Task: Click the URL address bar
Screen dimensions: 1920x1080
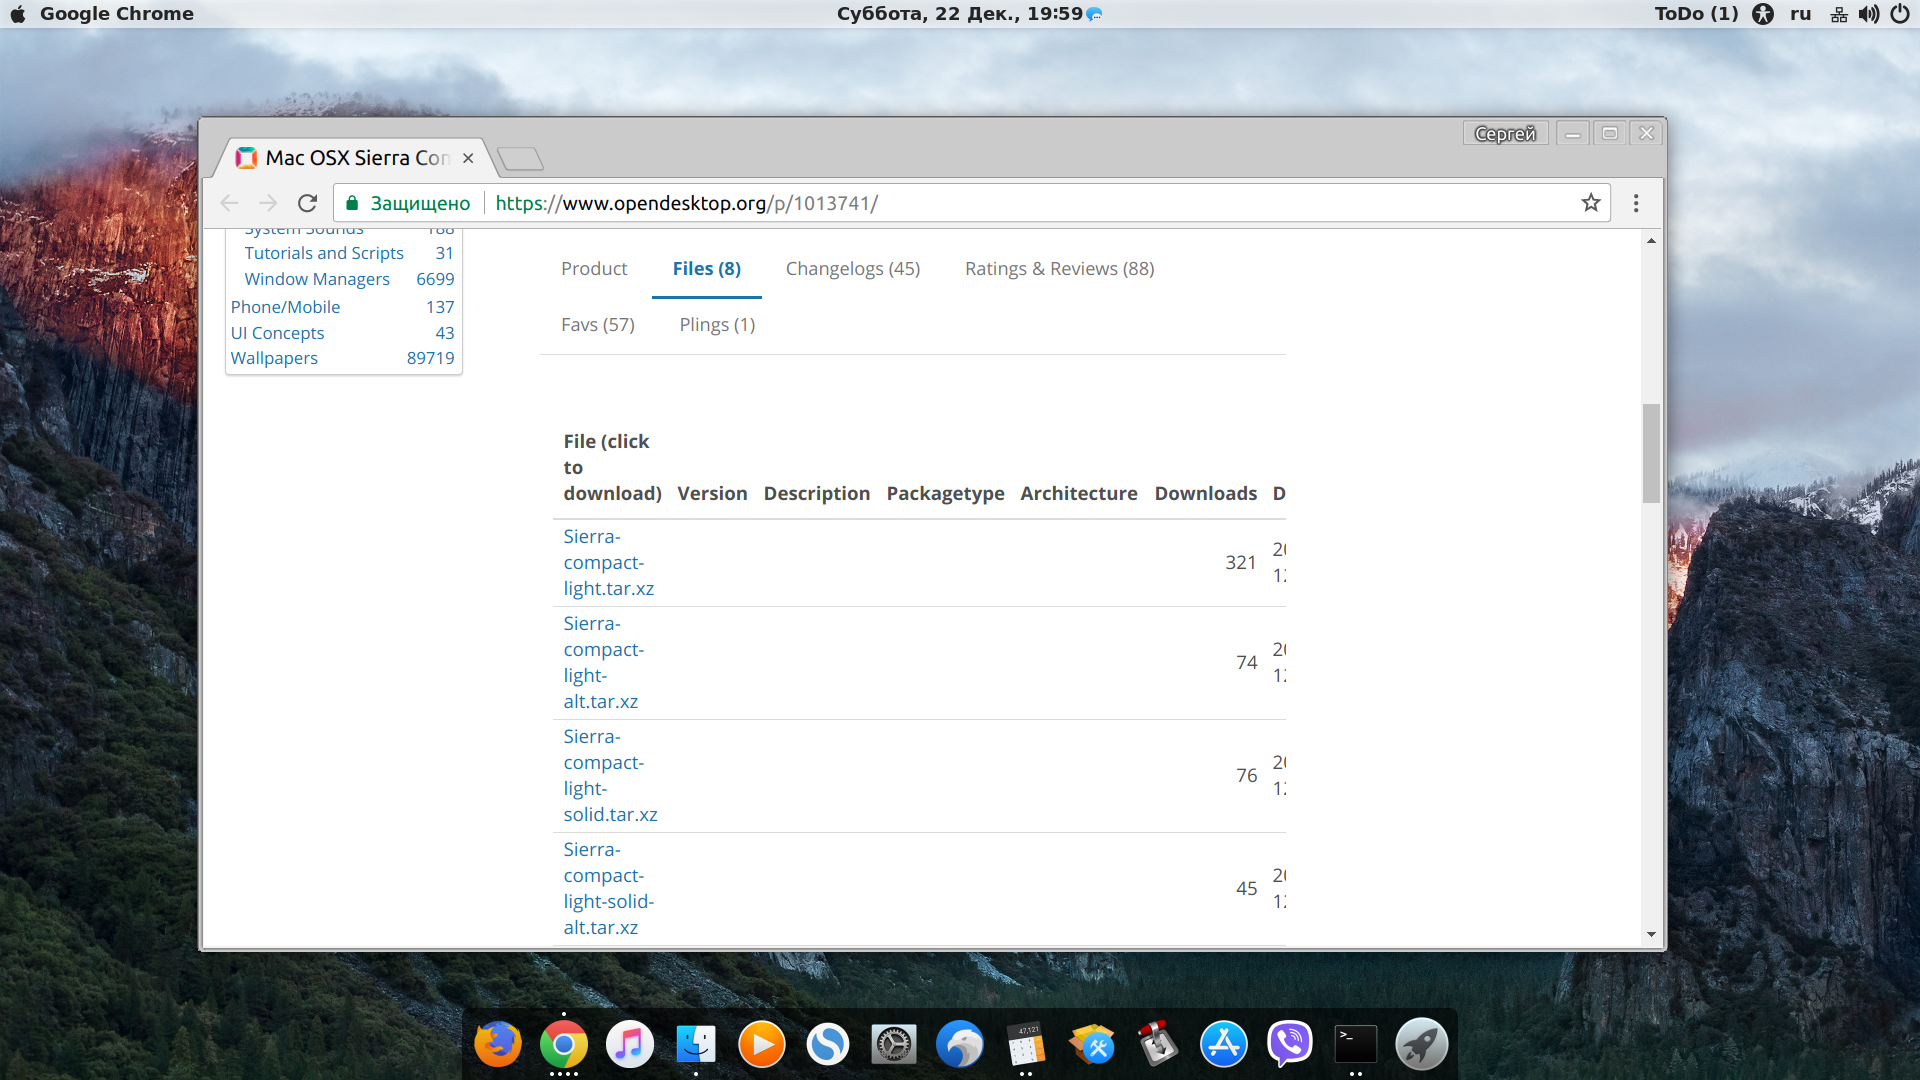Action: click(x=1030, y=203)
